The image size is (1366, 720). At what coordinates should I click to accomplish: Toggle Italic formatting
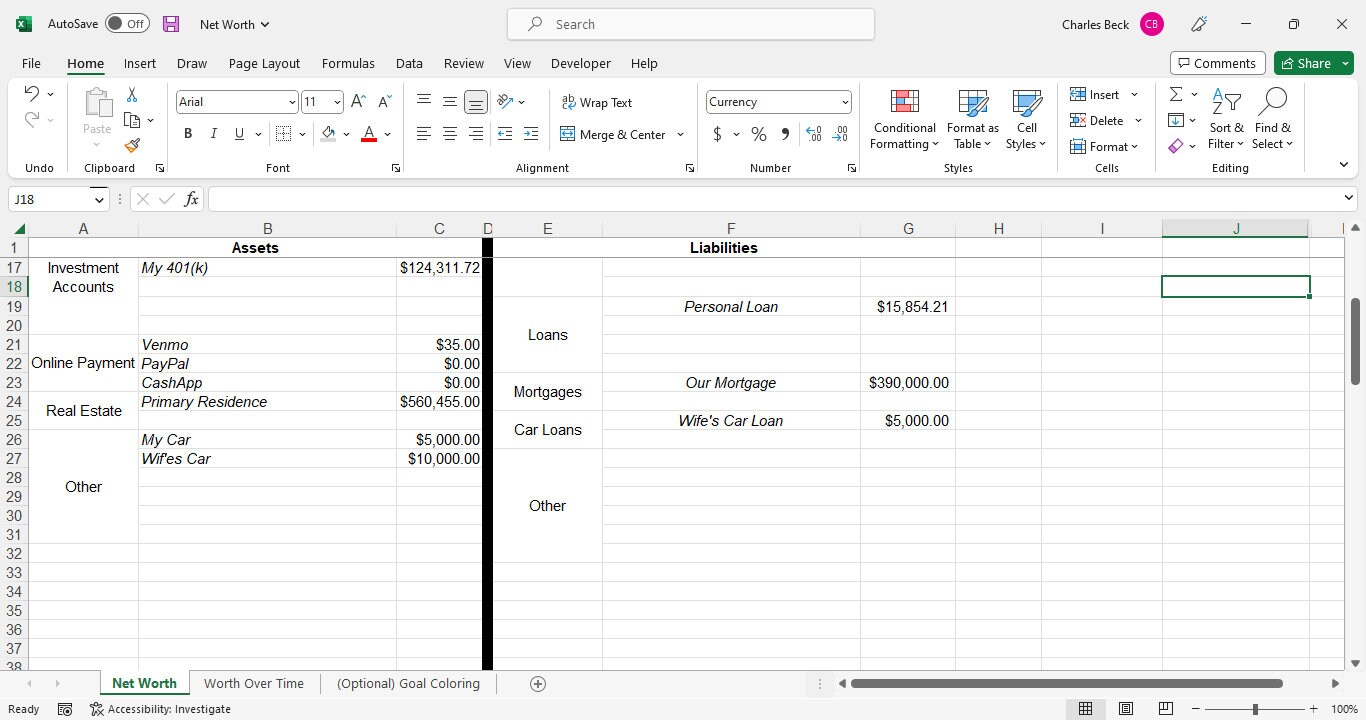coord(213,134)
